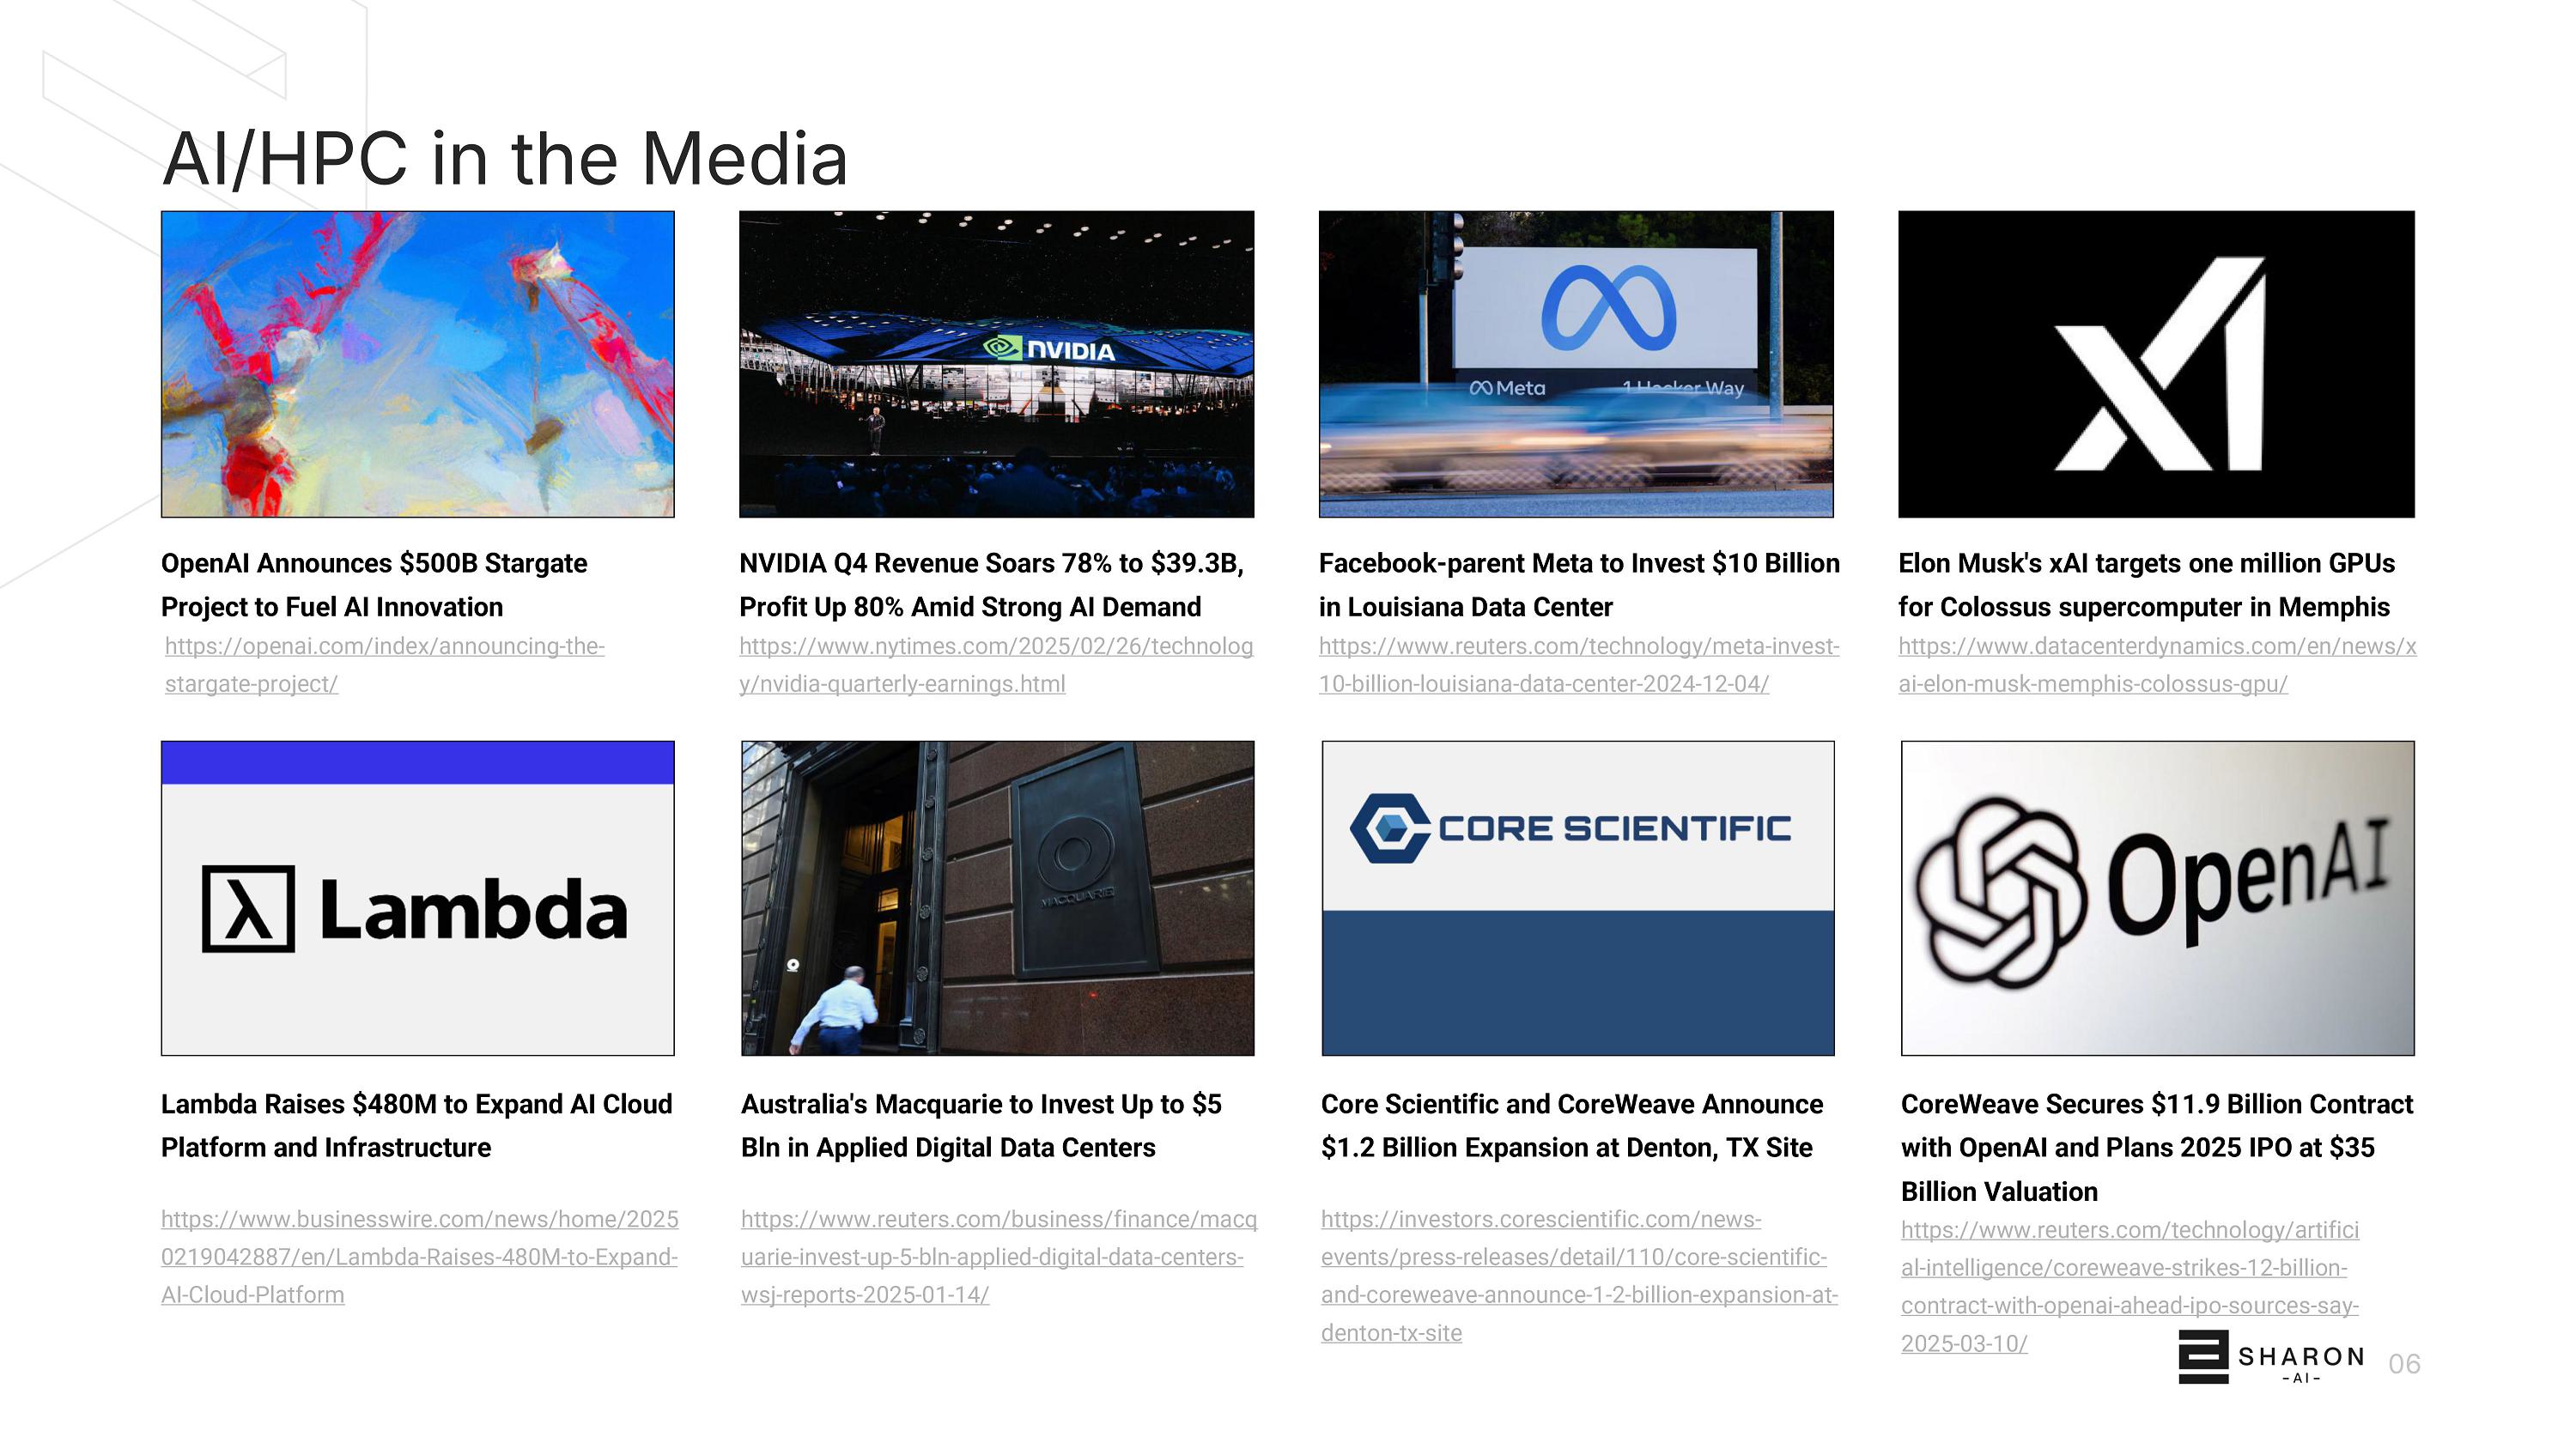Open the OpenAI Stargate project link
2576x1449 pixels.
(x=384, y=647)
